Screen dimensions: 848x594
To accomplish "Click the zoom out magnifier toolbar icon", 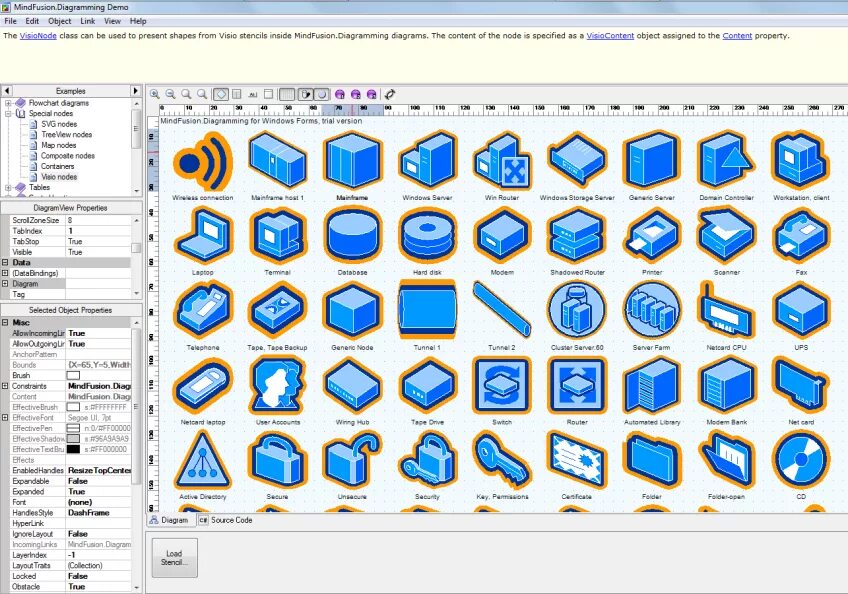I will 170,94.
